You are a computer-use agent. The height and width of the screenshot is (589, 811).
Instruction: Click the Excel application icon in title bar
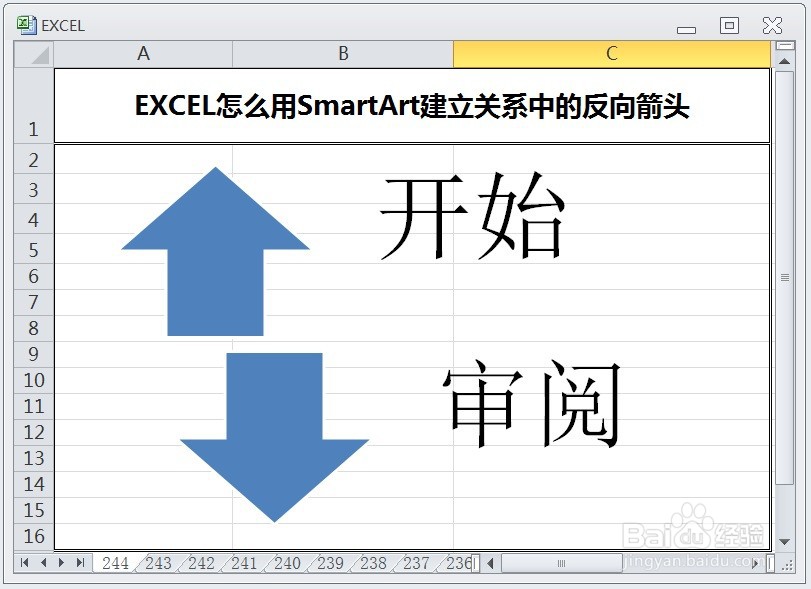[x=26, y=25]
